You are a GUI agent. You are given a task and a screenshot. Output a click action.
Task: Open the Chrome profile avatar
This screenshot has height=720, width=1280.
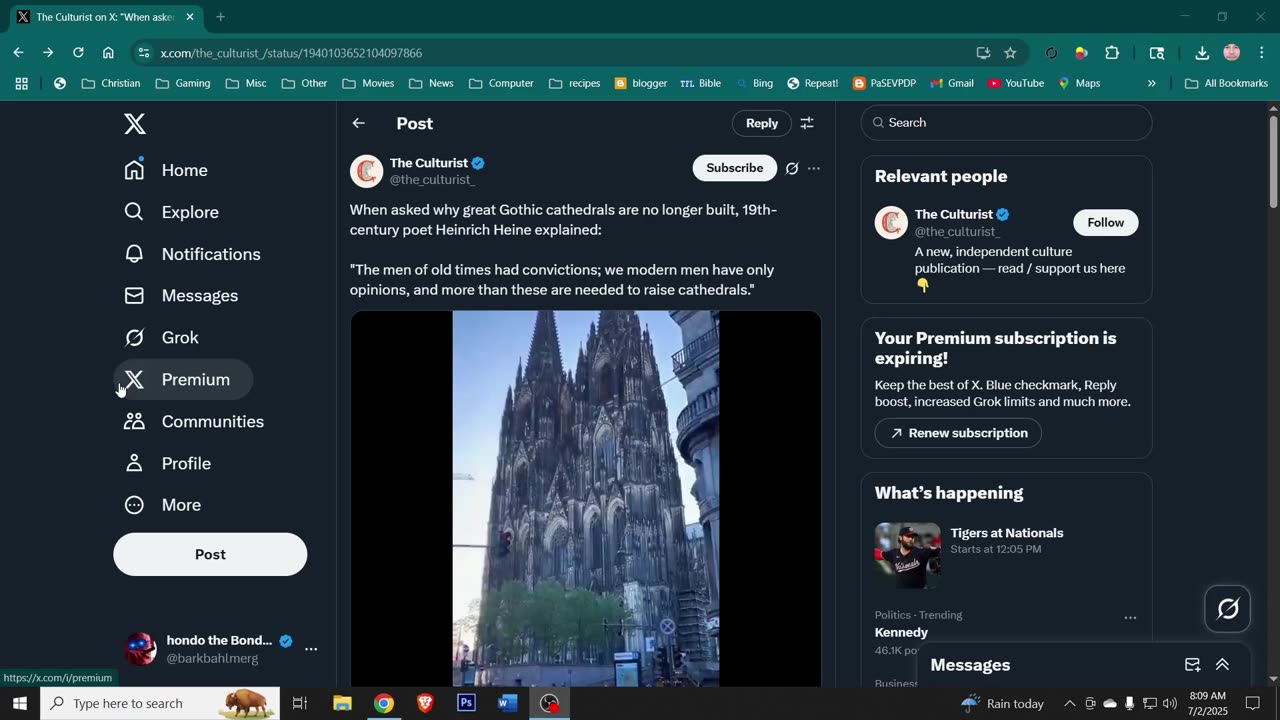pos(1232,53)
